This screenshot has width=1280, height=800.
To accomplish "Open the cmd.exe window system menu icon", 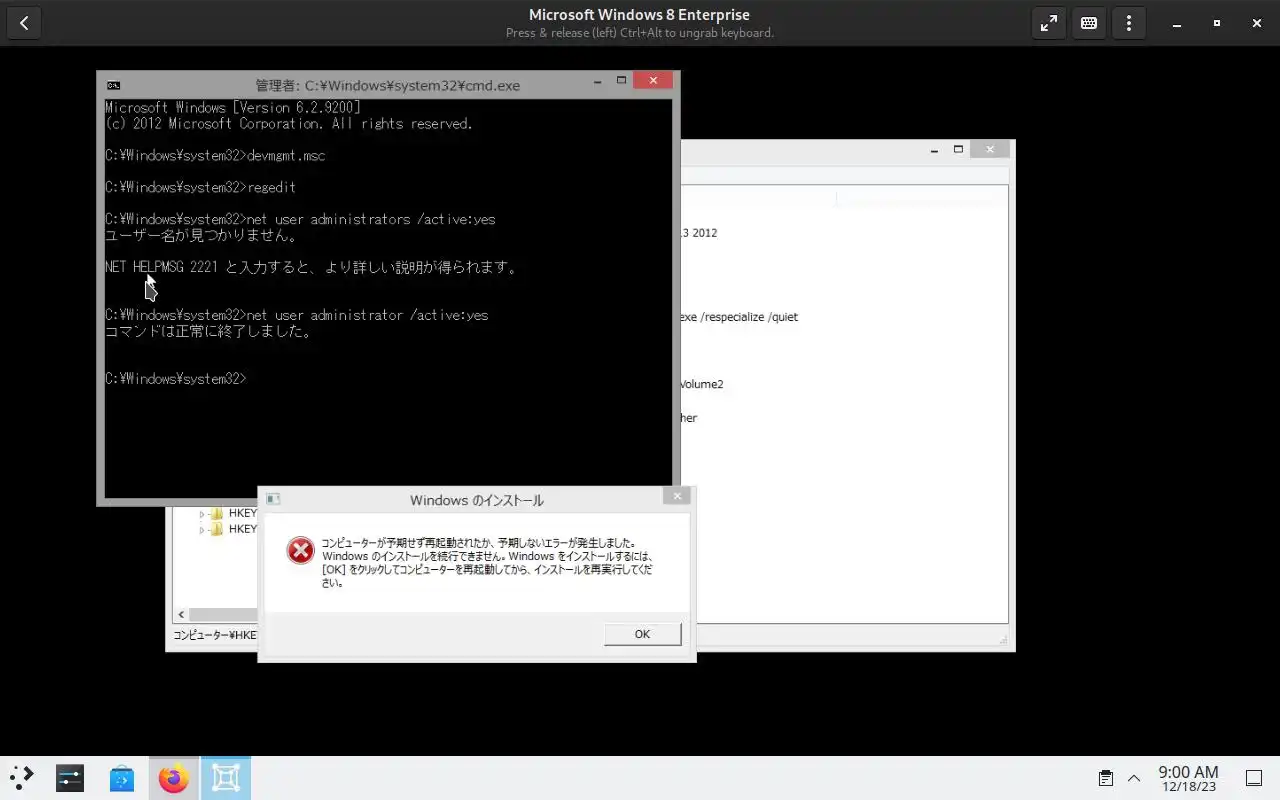I will coord(114,85).
